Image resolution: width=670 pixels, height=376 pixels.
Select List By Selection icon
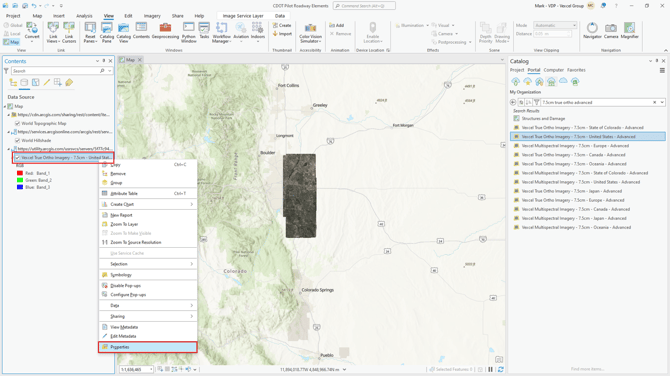(x=35, y=82)
